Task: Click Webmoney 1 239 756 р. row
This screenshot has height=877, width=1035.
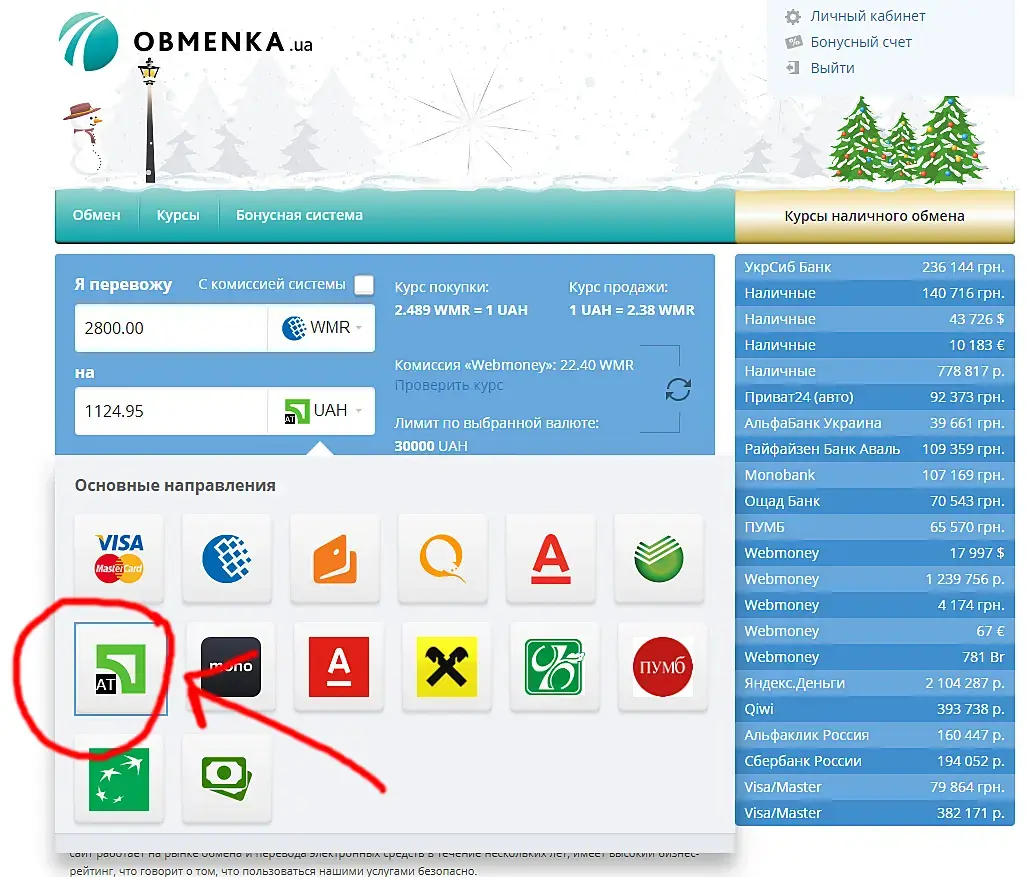Action: coord(875,579)
